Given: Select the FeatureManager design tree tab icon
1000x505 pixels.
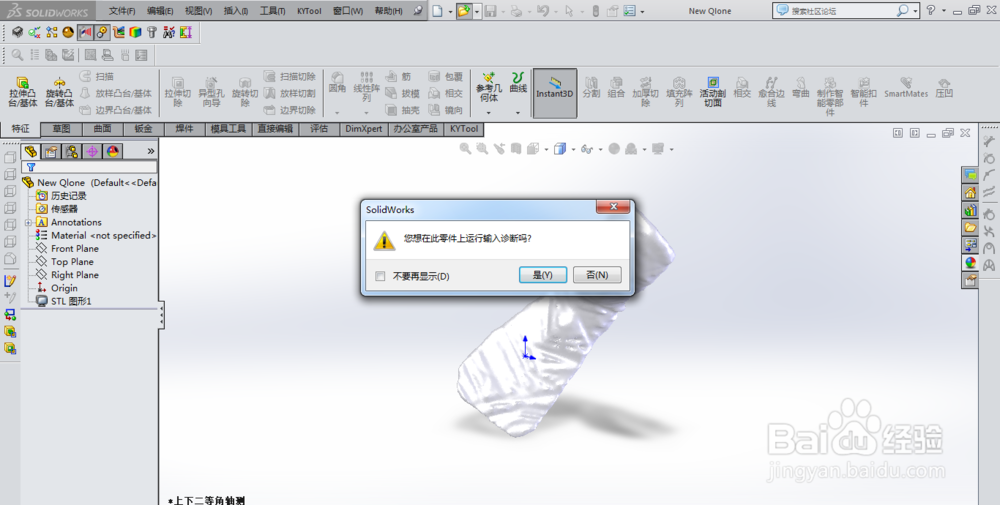Looking at the screenshot, I should [31, 151].
